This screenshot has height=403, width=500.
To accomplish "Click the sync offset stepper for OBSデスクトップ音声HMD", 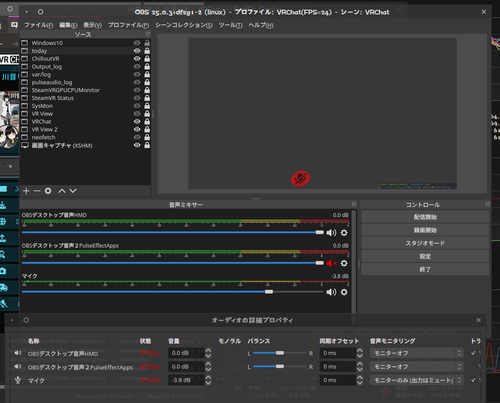I will coord(360,353).
